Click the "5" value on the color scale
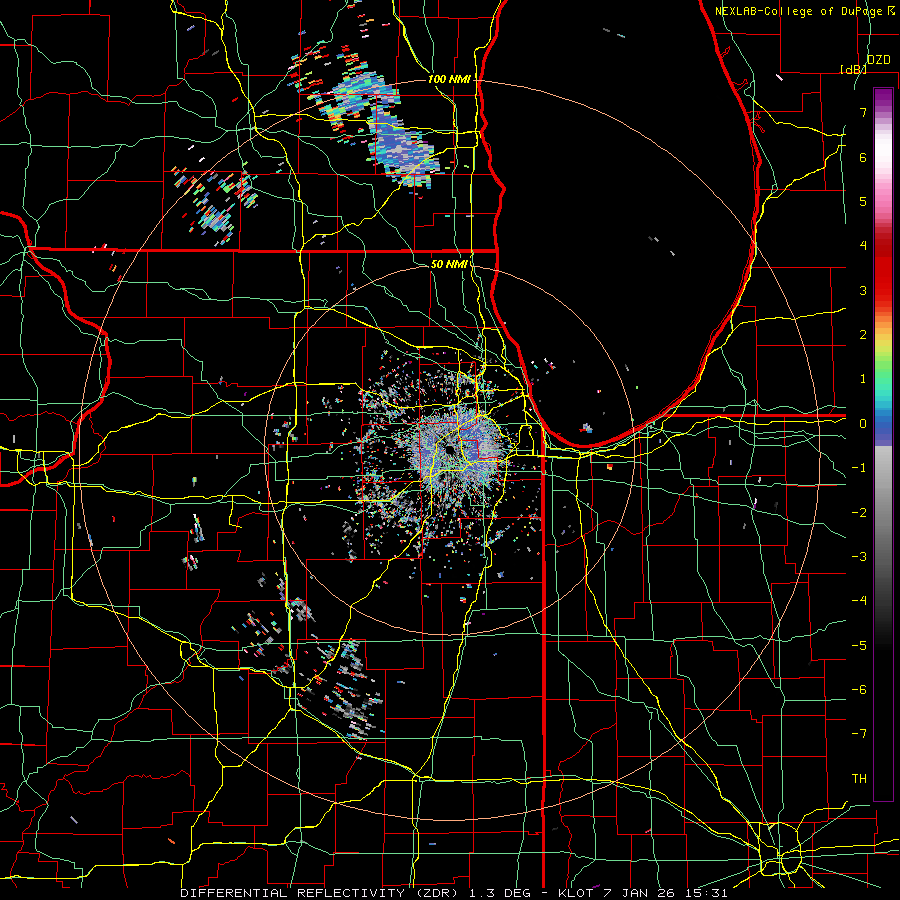Image resolution: width=900 pixels, height=900 pixels. tap(863, 201)
